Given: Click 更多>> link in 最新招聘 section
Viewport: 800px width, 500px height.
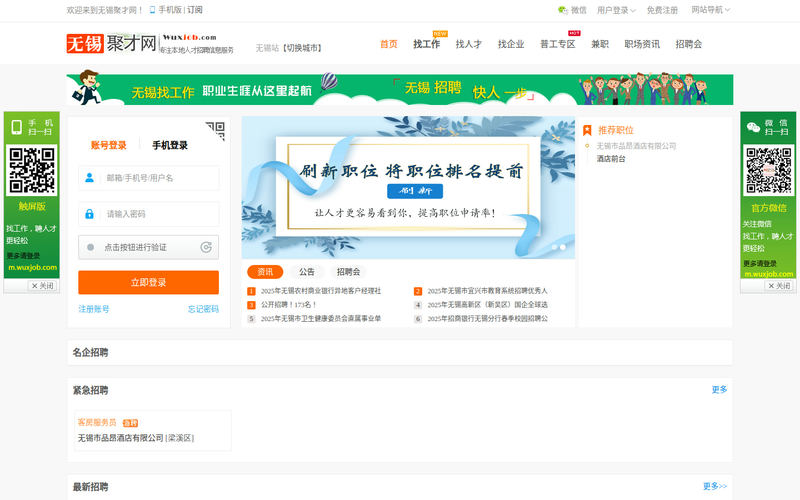Looking at the screenshot, I should pyautogui.click(x=715, y=486).
